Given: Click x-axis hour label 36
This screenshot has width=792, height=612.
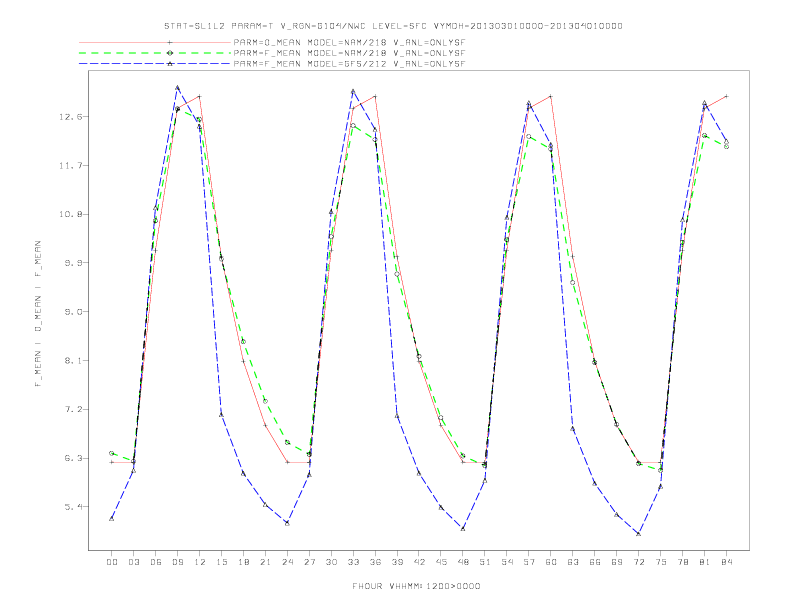Looking at the screenshot, I should (375, 562).
